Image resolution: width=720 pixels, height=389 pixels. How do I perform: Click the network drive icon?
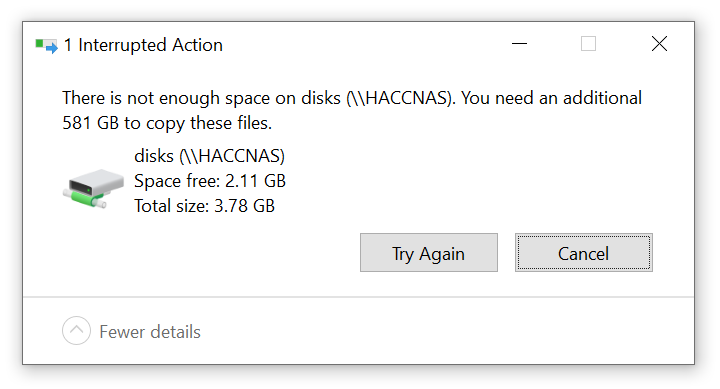(93, 188)
